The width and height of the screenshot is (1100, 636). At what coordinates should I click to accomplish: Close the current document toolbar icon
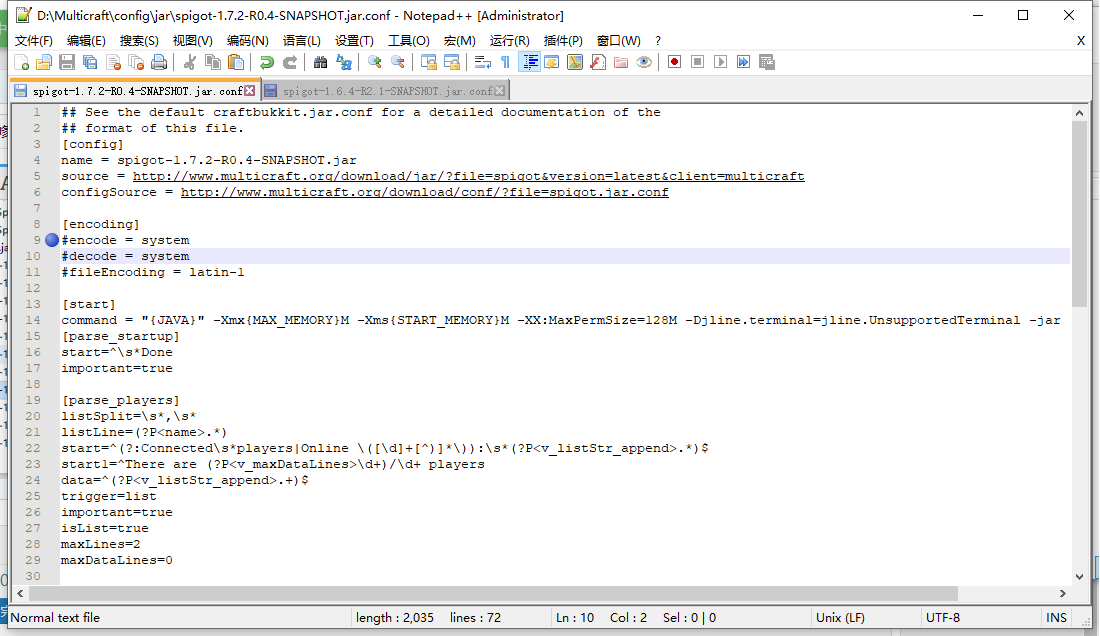[114, 62]
